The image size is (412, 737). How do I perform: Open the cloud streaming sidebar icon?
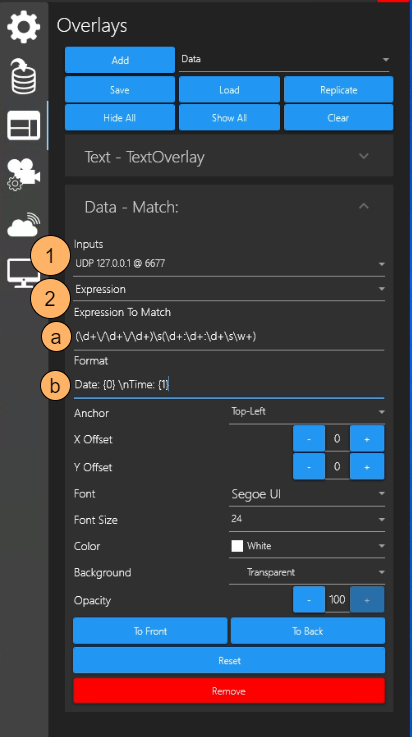coord(23,225)
